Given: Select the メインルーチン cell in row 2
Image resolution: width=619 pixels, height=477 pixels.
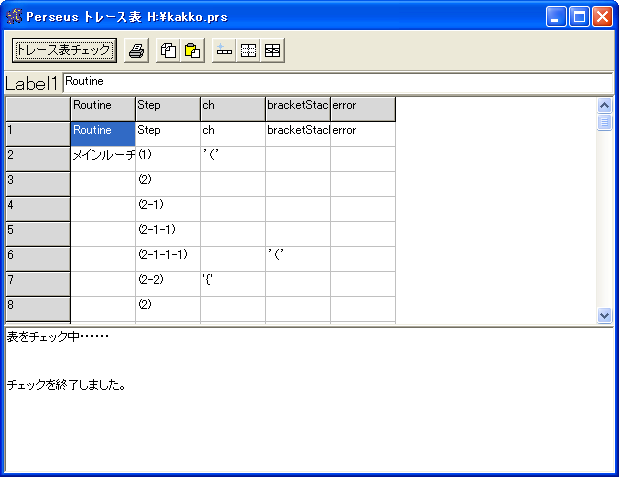Looking at the screenshot, I should point(103,156).
